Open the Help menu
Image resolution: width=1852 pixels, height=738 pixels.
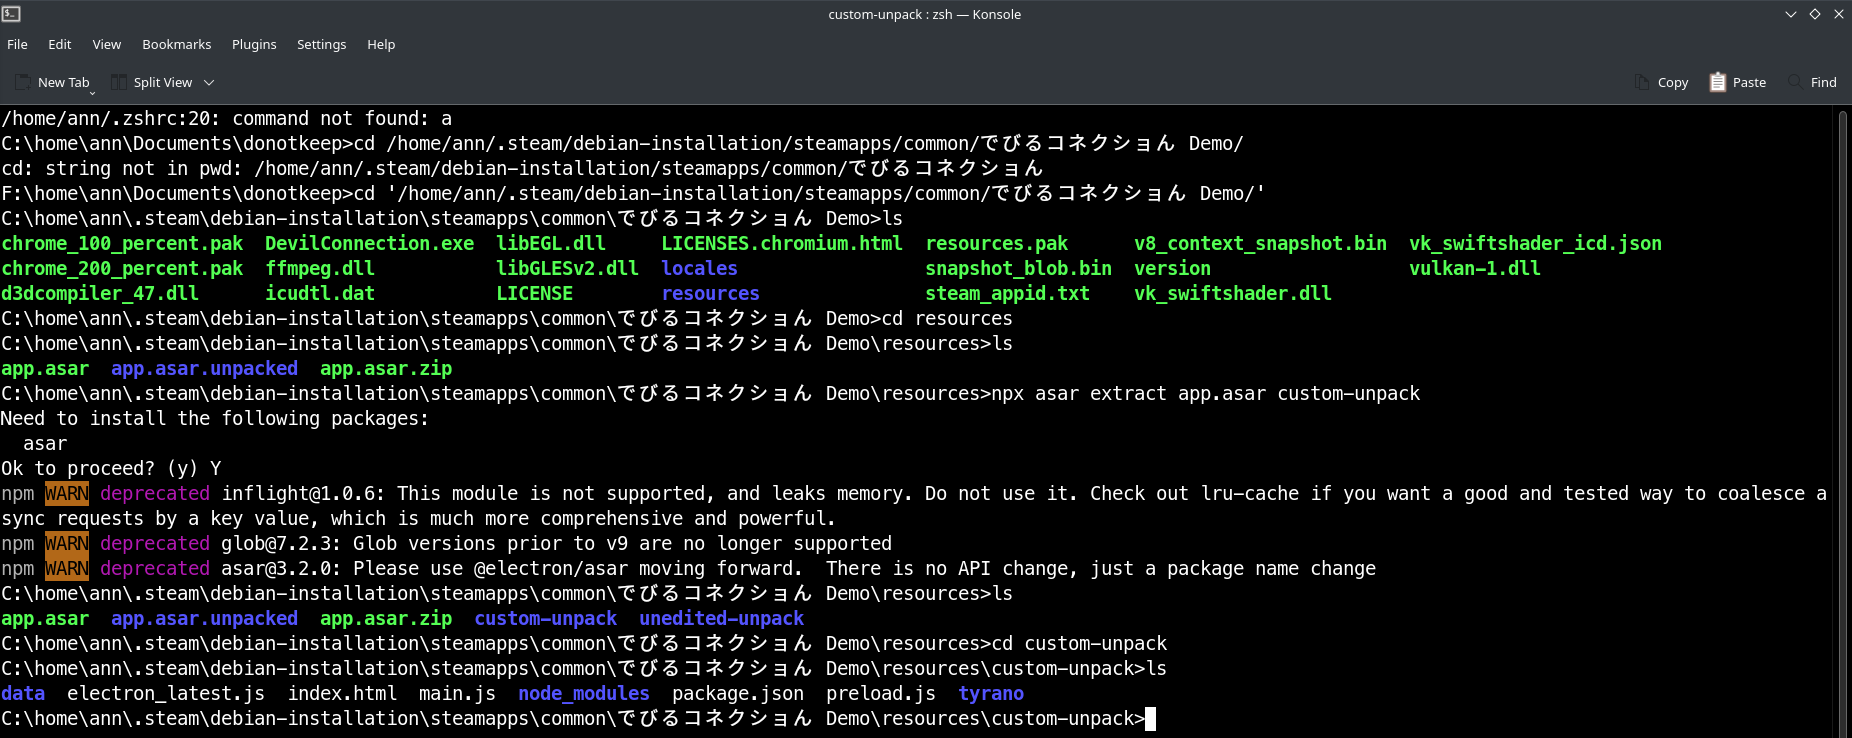[381, 44]
